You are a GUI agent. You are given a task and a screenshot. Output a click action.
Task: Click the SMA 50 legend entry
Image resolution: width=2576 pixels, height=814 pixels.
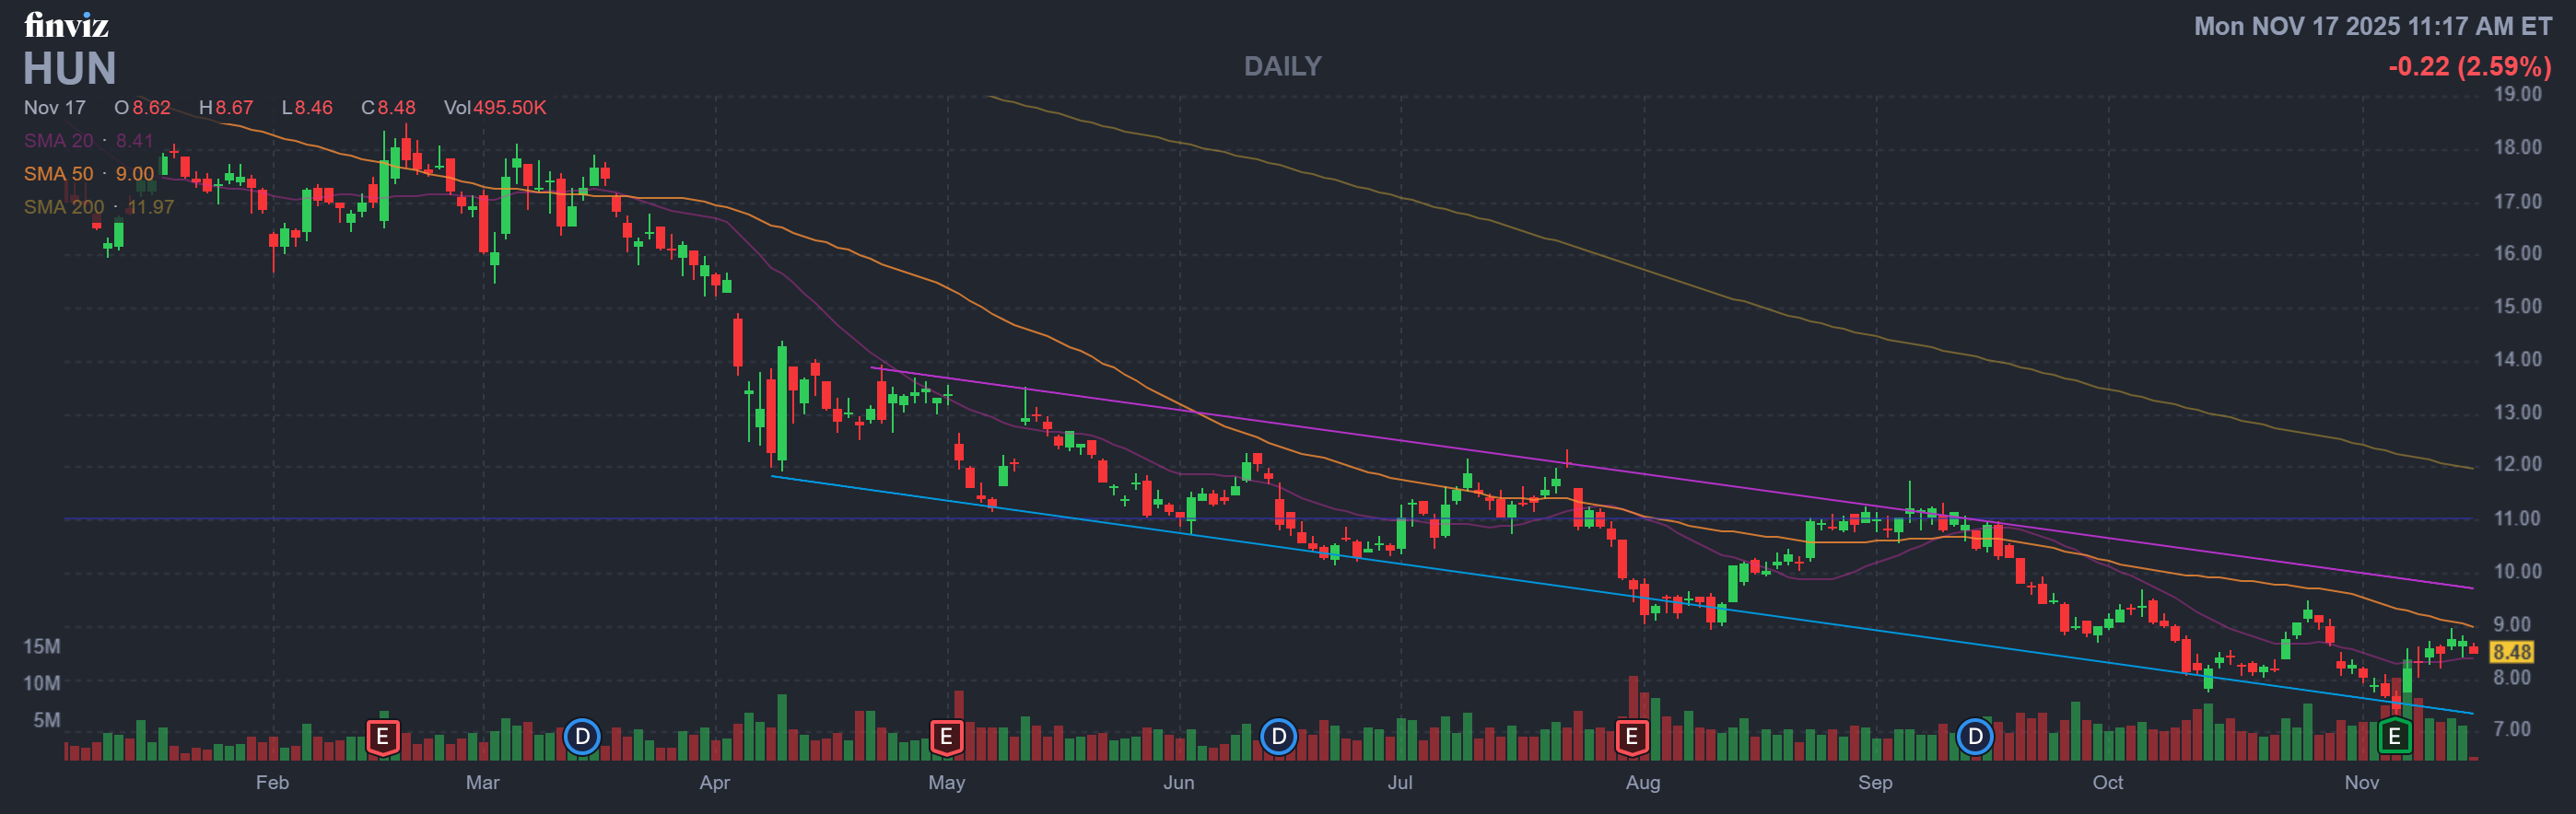[x=89, y=174]
